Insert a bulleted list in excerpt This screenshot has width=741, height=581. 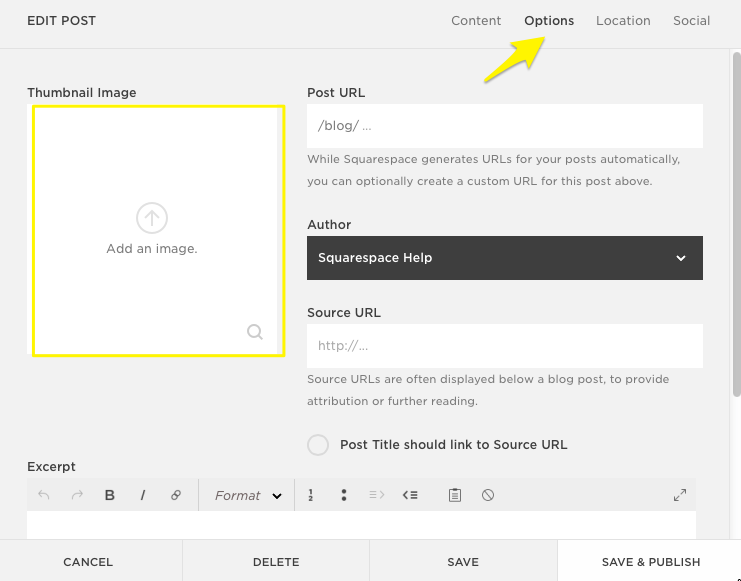click(344, 495)
